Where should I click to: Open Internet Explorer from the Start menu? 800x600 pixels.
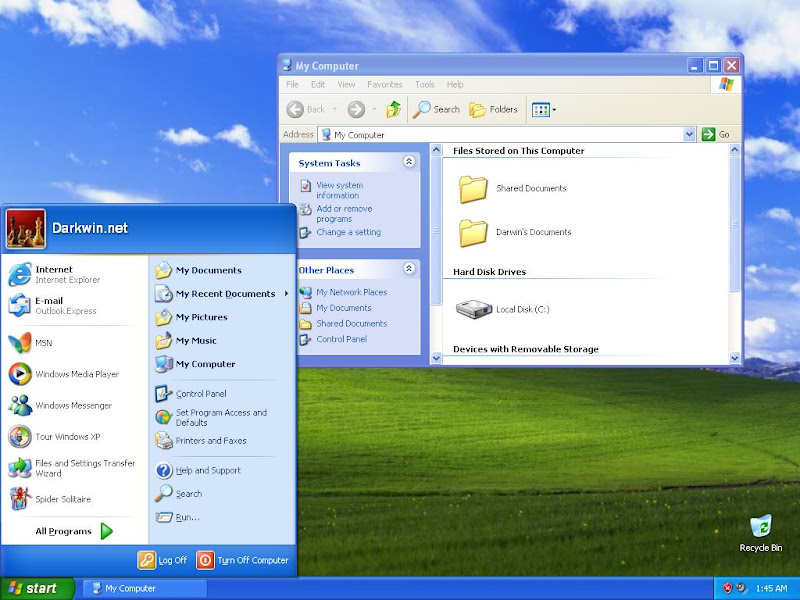click(x=54, y=274)
